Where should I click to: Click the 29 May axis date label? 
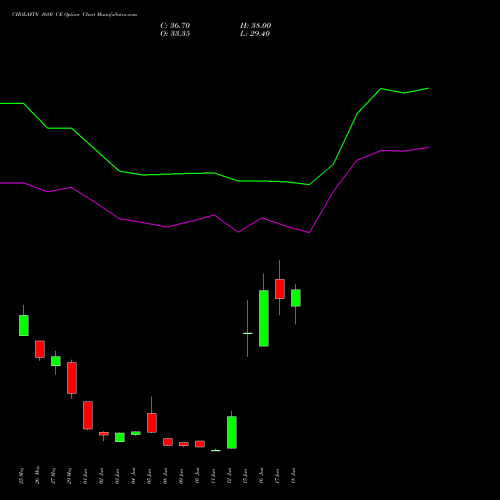point(69,475)
